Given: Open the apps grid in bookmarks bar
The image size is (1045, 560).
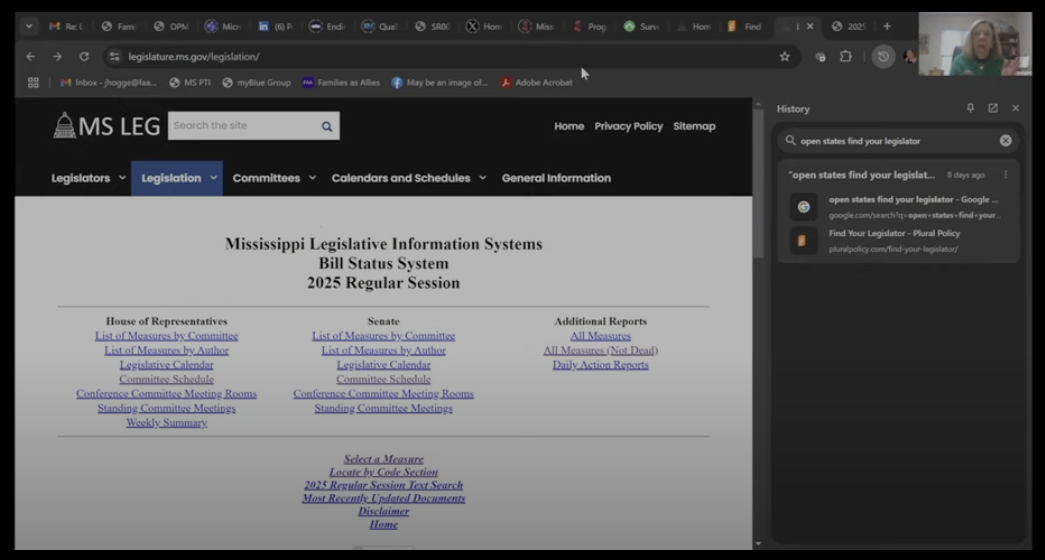Looking at the screenshot, I should (x=34, y=83).
